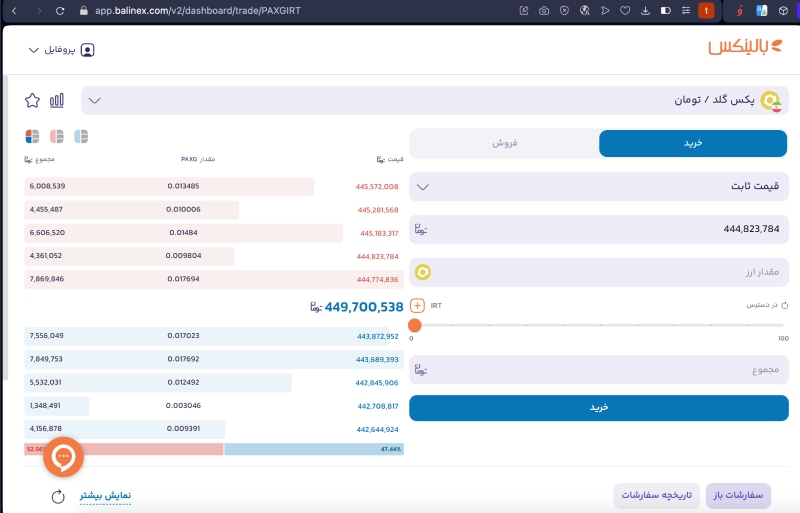Take a snapshot with the browser camera icon

(x=543, y=10)
